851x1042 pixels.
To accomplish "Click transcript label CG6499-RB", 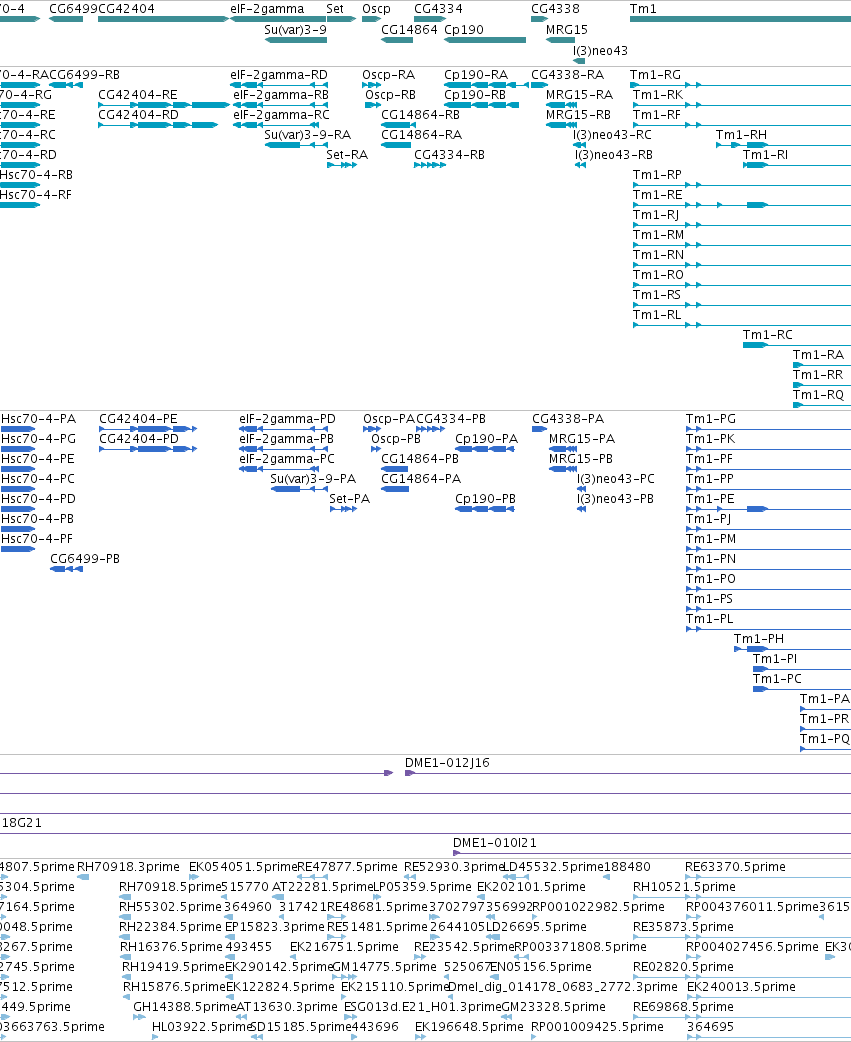I will [84, 75].
